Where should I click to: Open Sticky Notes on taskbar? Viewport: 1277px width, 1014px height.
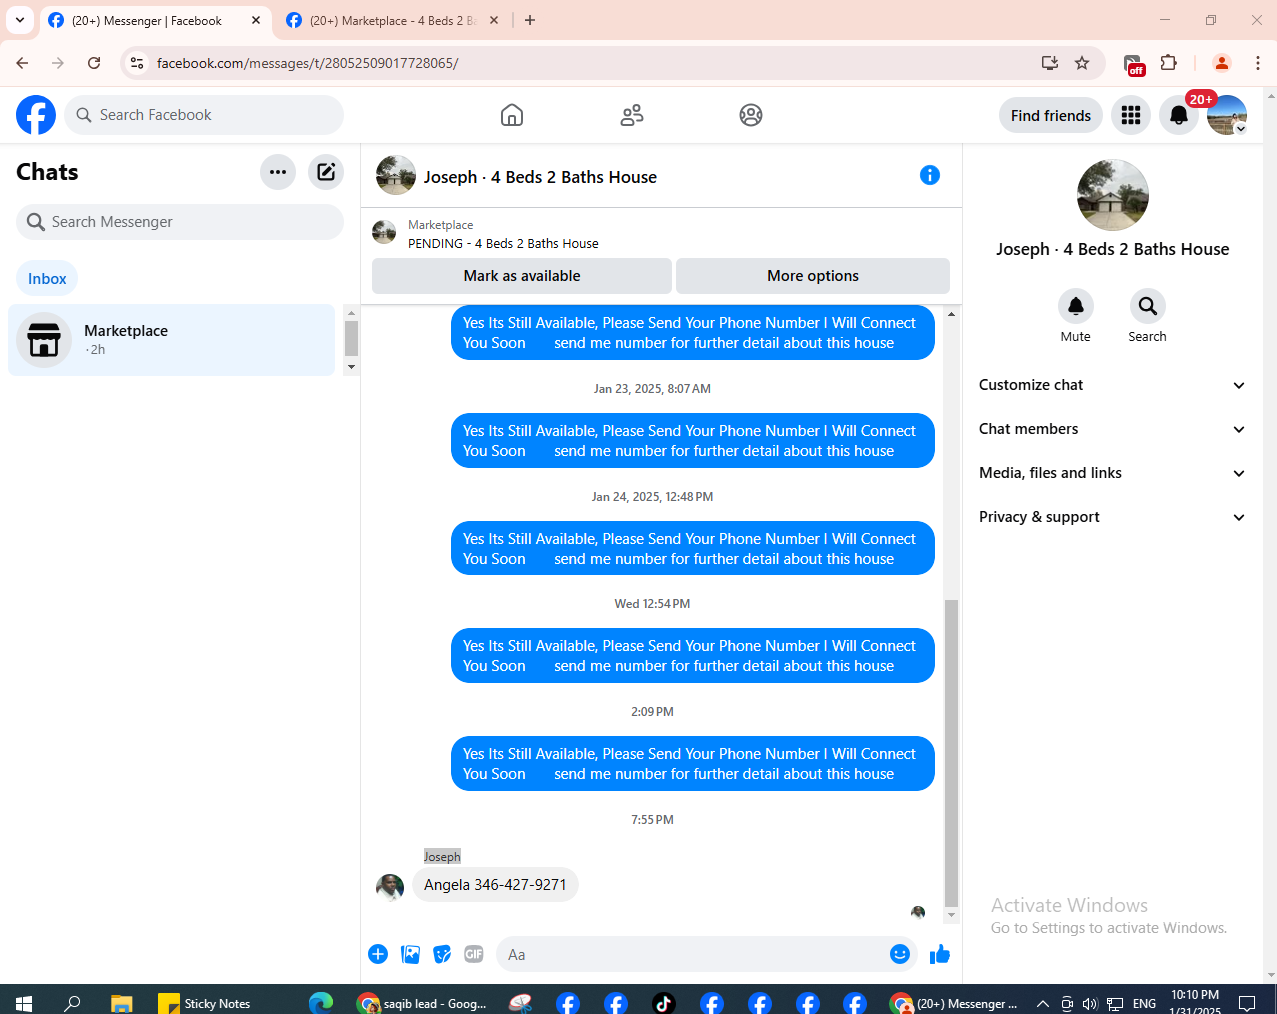pyautogui.click(x=205, y=1003)
